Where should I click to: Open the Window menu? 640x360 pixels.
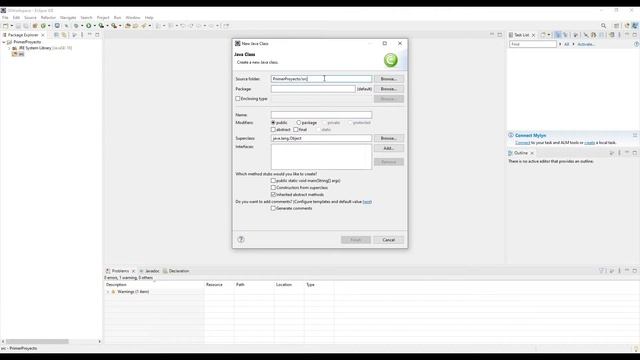[x=133, y=18]
